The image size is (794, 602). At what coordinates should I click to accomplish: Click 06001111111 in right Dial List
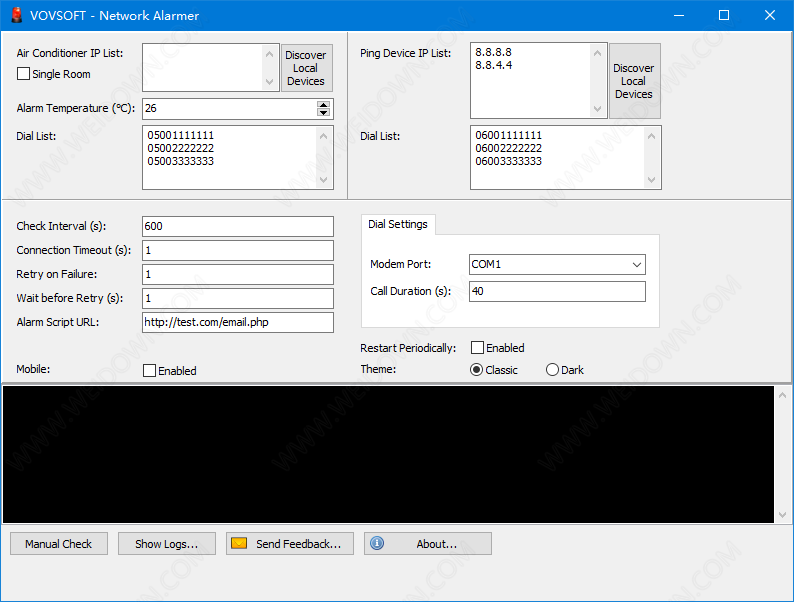coord(508,135)
